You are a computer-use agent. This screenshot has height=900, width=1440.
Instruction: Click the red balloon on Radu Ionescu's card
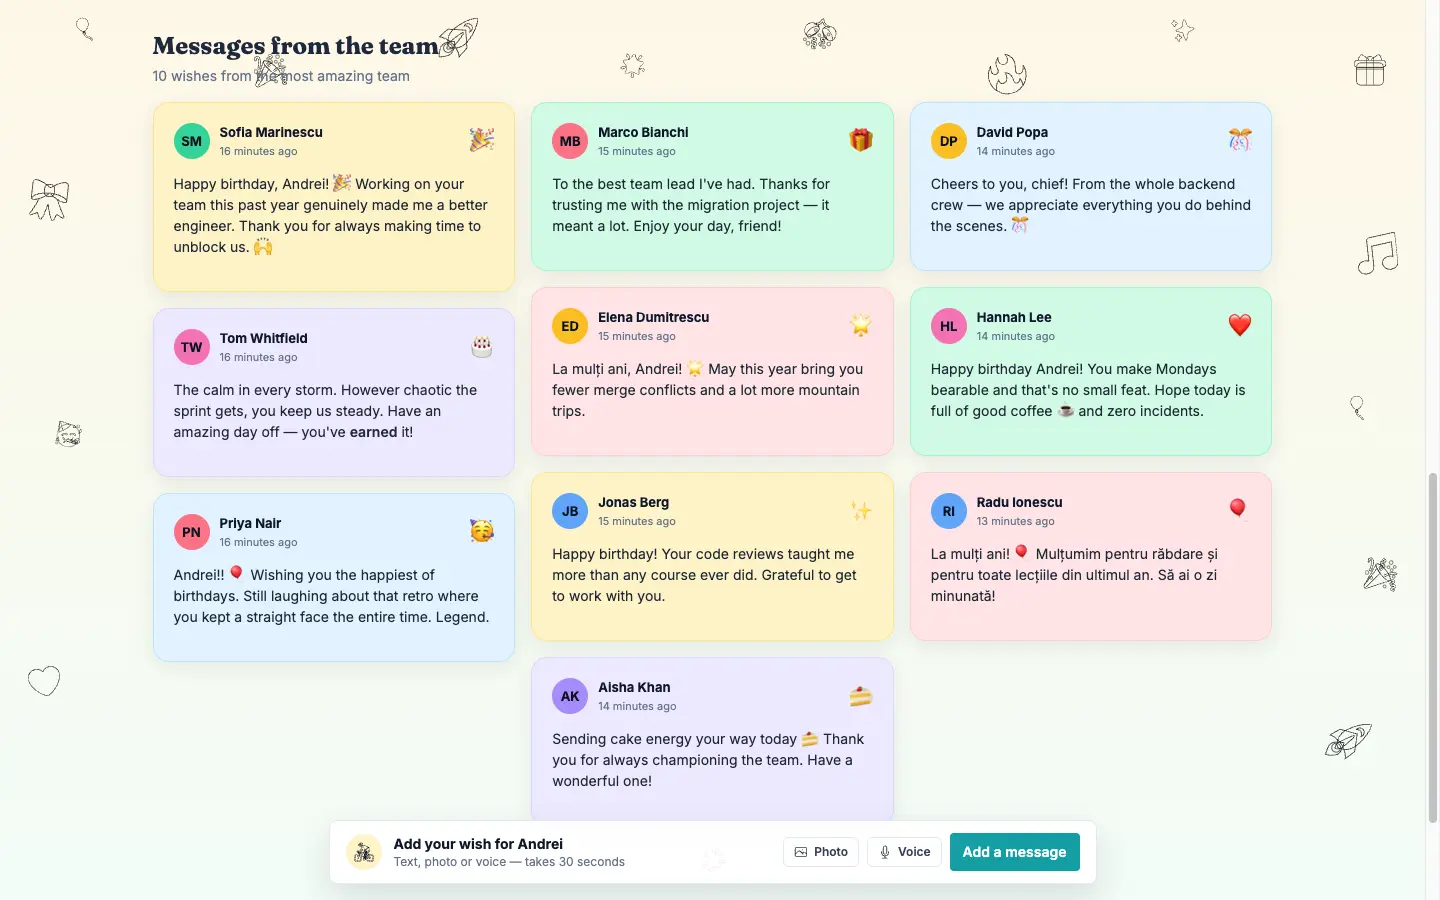(1238, 509)
